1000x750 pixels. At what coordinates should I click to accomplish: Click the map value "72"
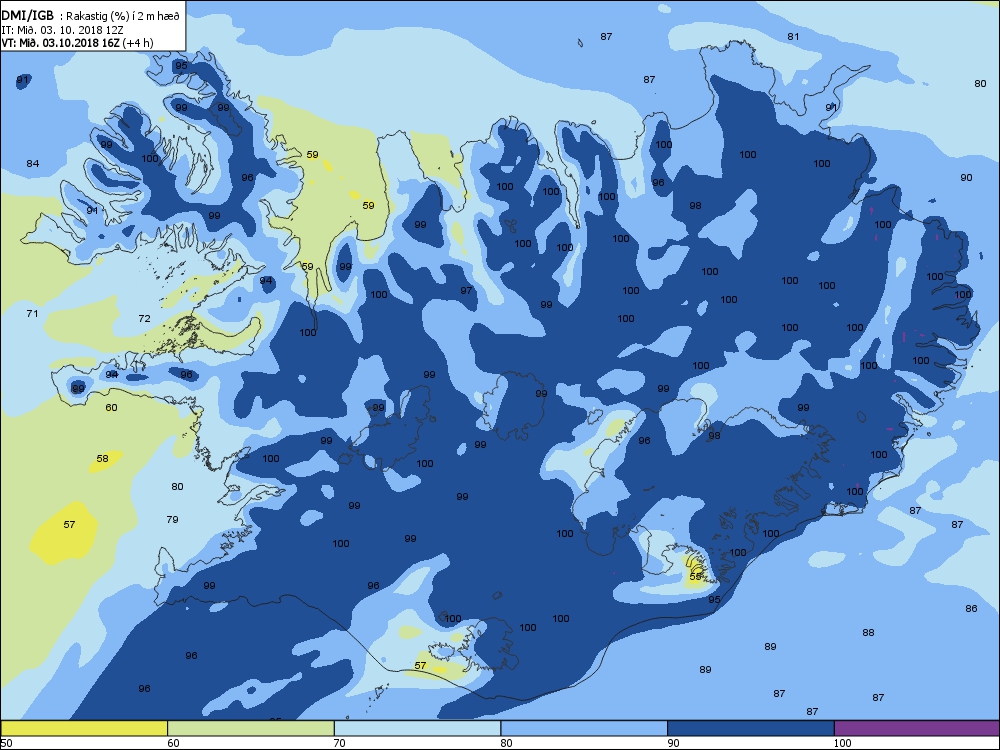(144, 318)
